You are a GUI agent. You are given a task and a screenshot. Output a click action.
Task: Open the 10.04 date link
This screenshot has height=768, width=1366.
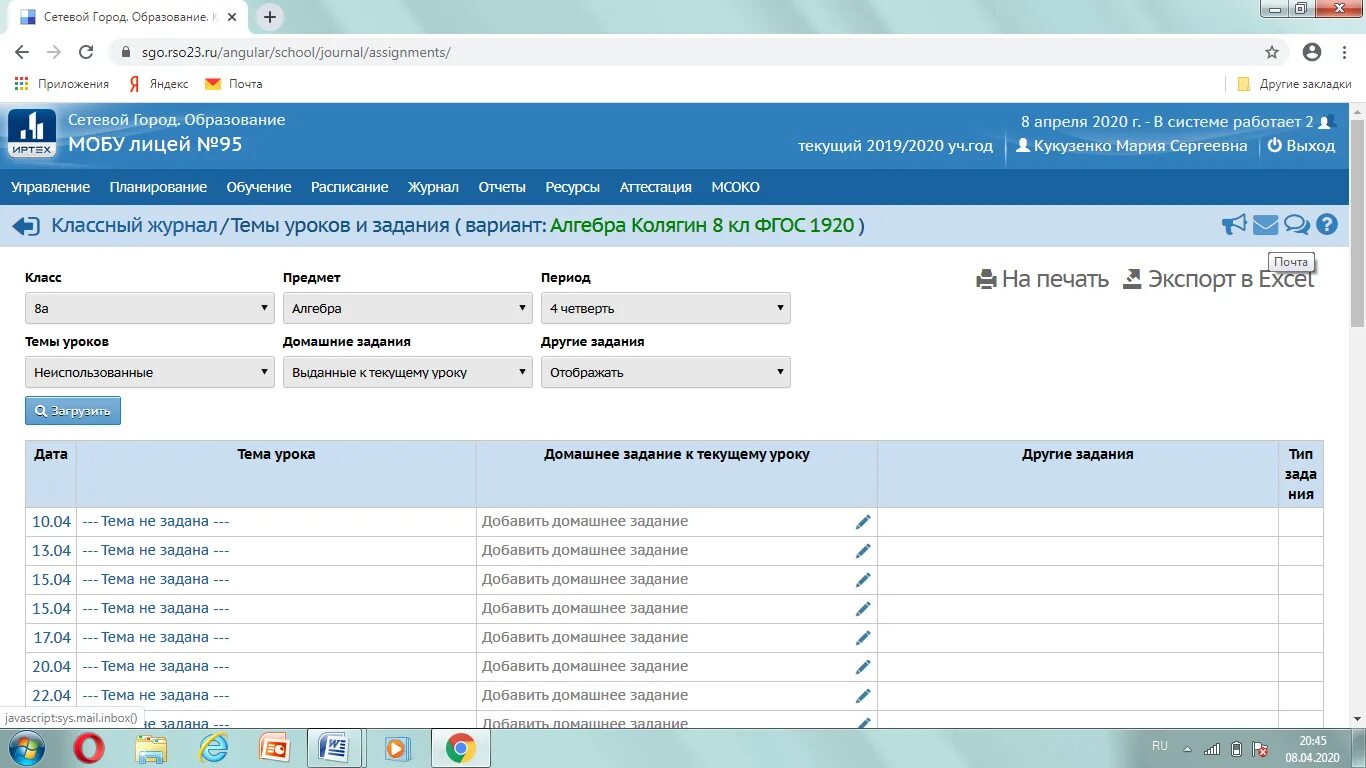point(51,521)
